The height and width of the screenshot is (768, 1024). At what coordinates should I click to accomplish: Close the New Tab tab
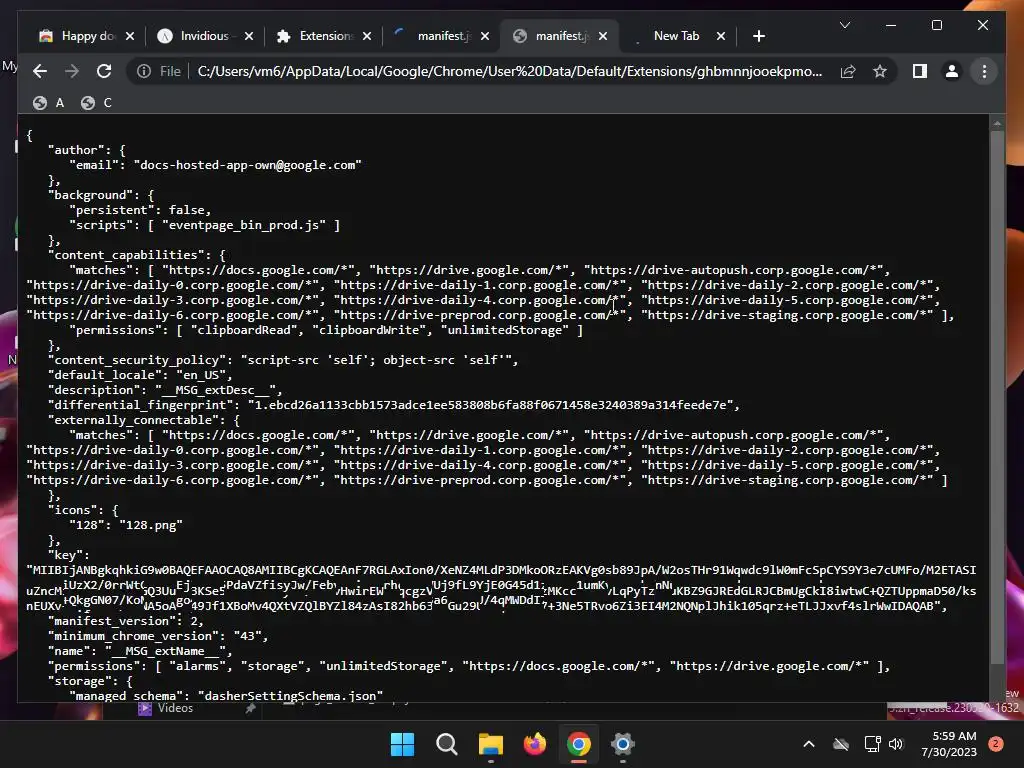(x=721, y=36)
